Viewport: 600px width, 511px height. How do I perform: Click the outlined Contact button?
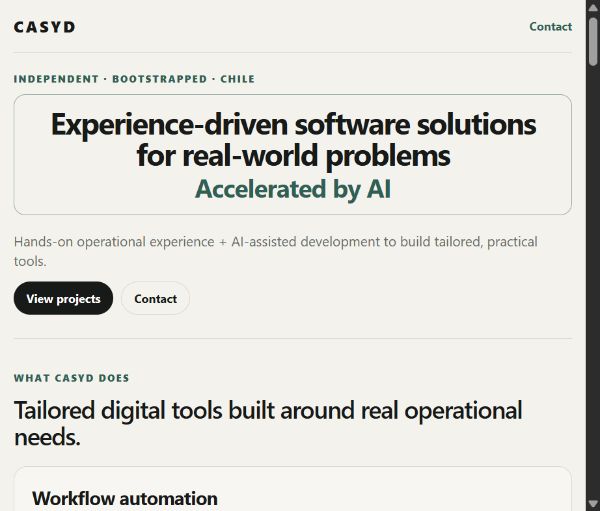pos(155,298)
